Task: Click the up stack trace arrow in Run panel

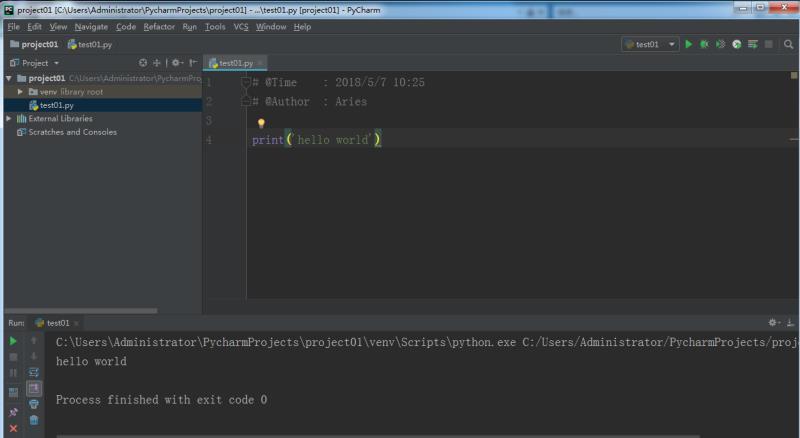Action: [34, 340]
